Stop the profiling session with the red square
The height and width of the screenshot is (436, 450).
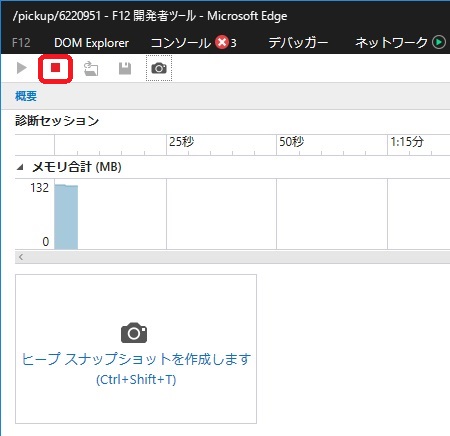(55, 68)
